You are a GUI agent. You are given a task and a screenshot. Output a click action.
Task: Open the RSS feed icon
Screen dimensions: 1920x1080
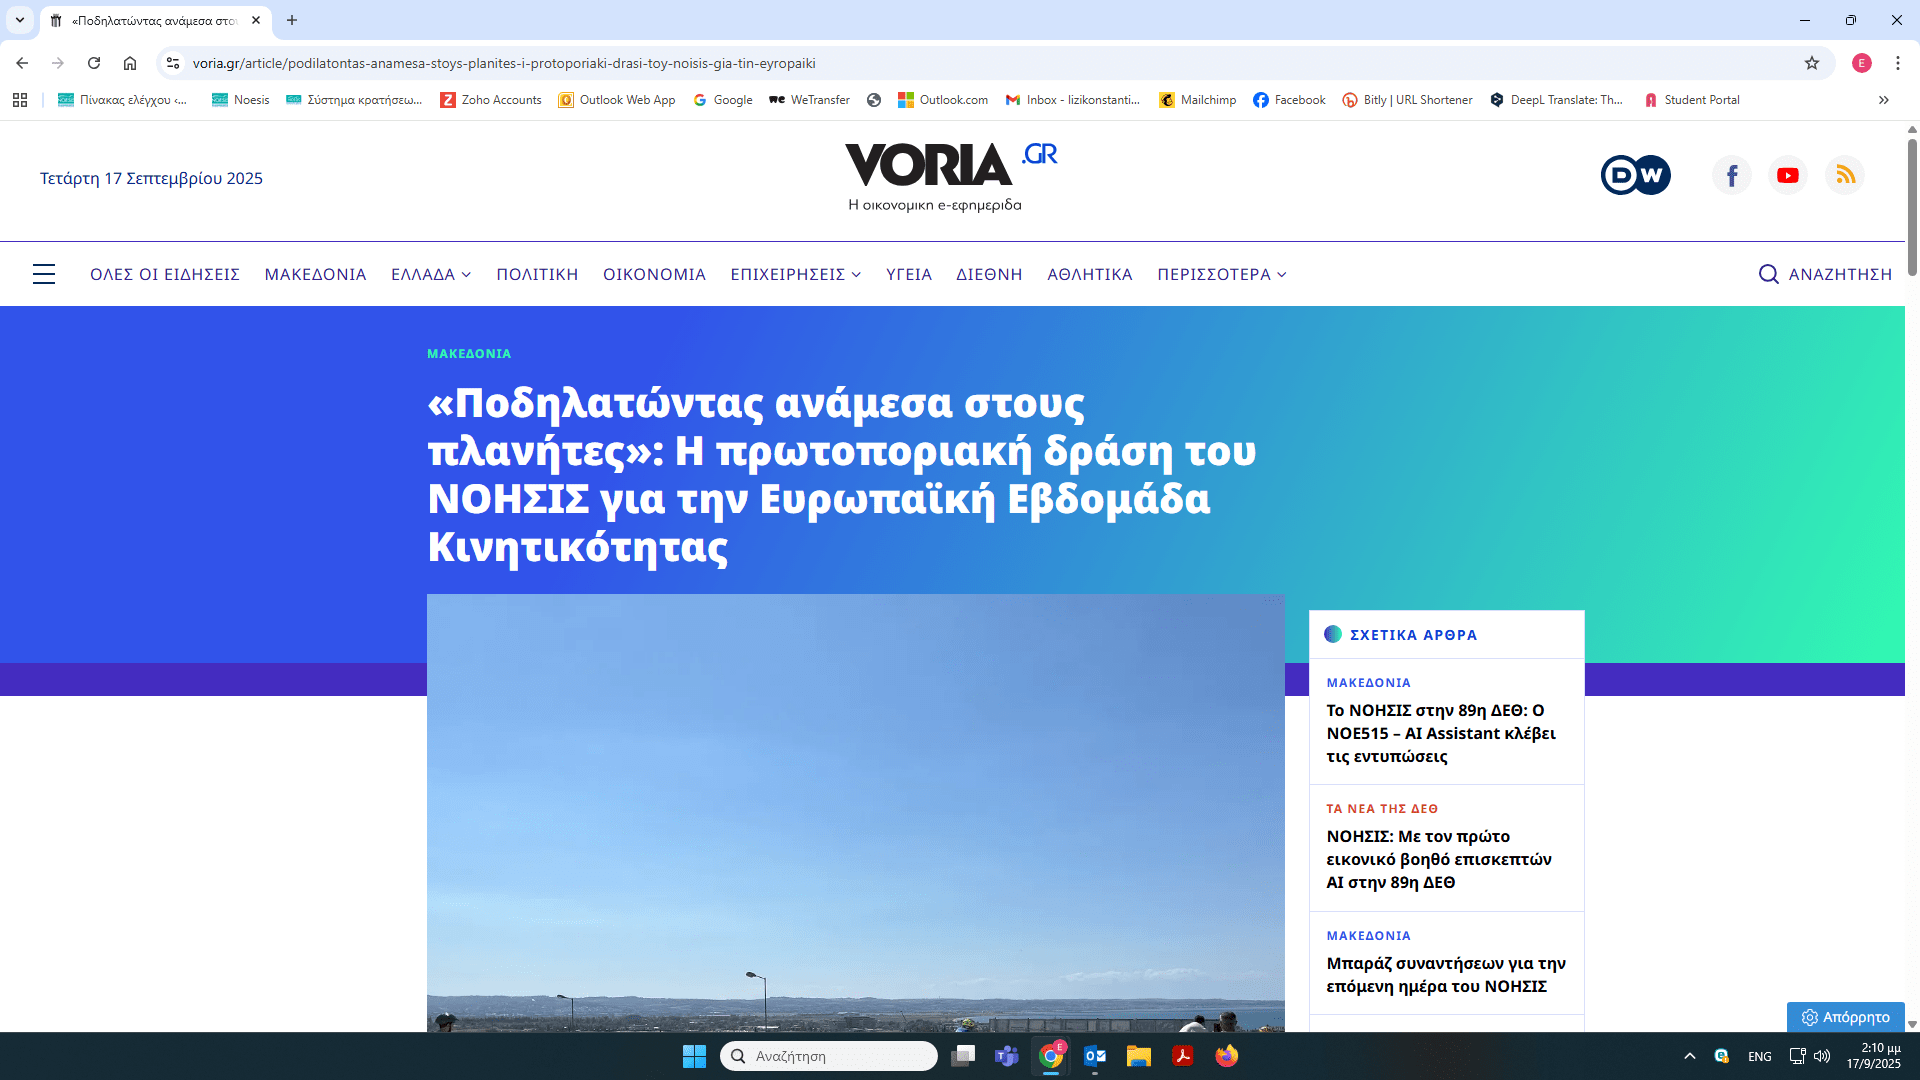[1845, 175]
